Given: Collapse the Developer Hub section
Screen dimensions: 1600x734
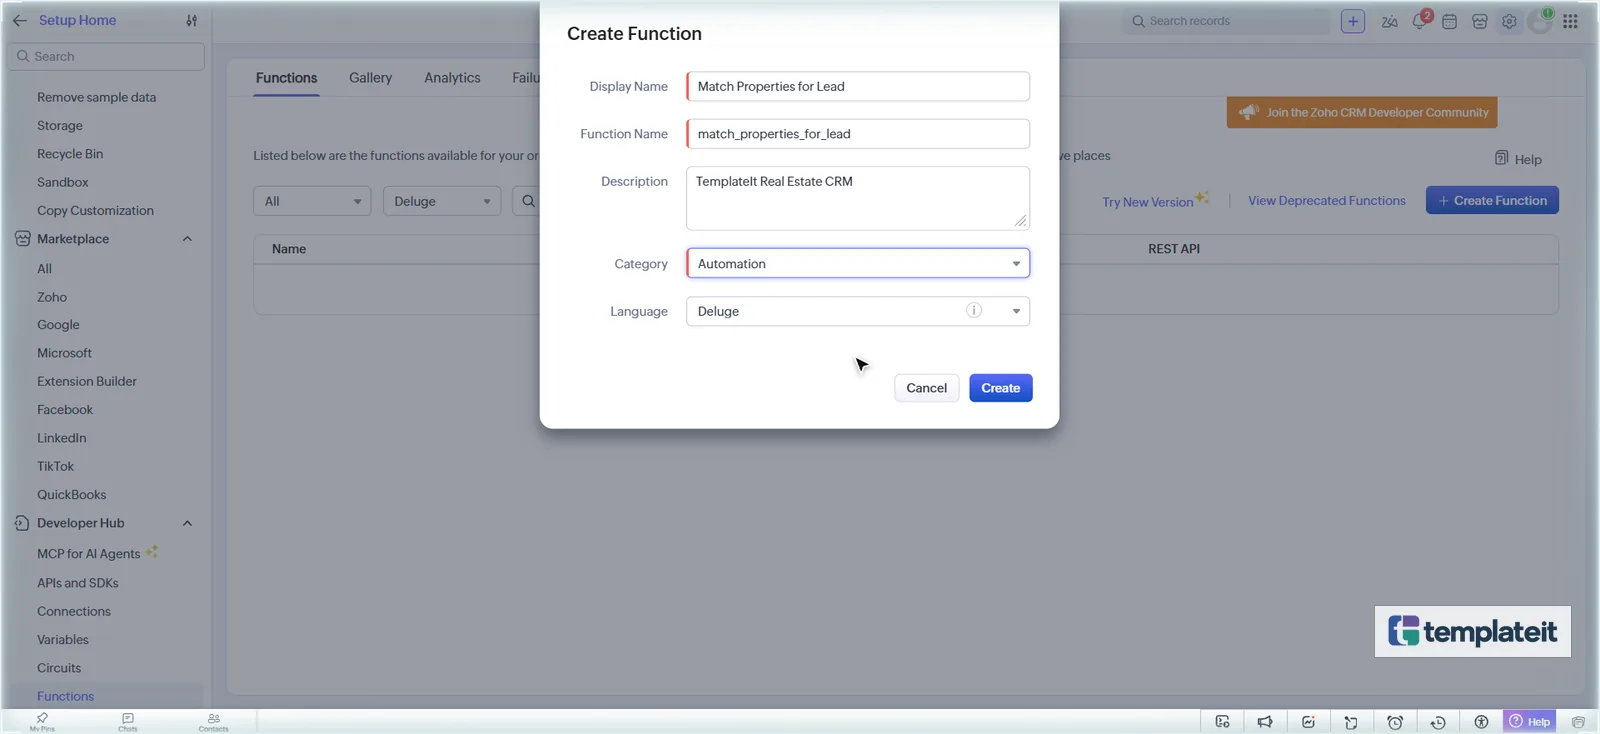Looking at the screenshot, I should (187, 523).
